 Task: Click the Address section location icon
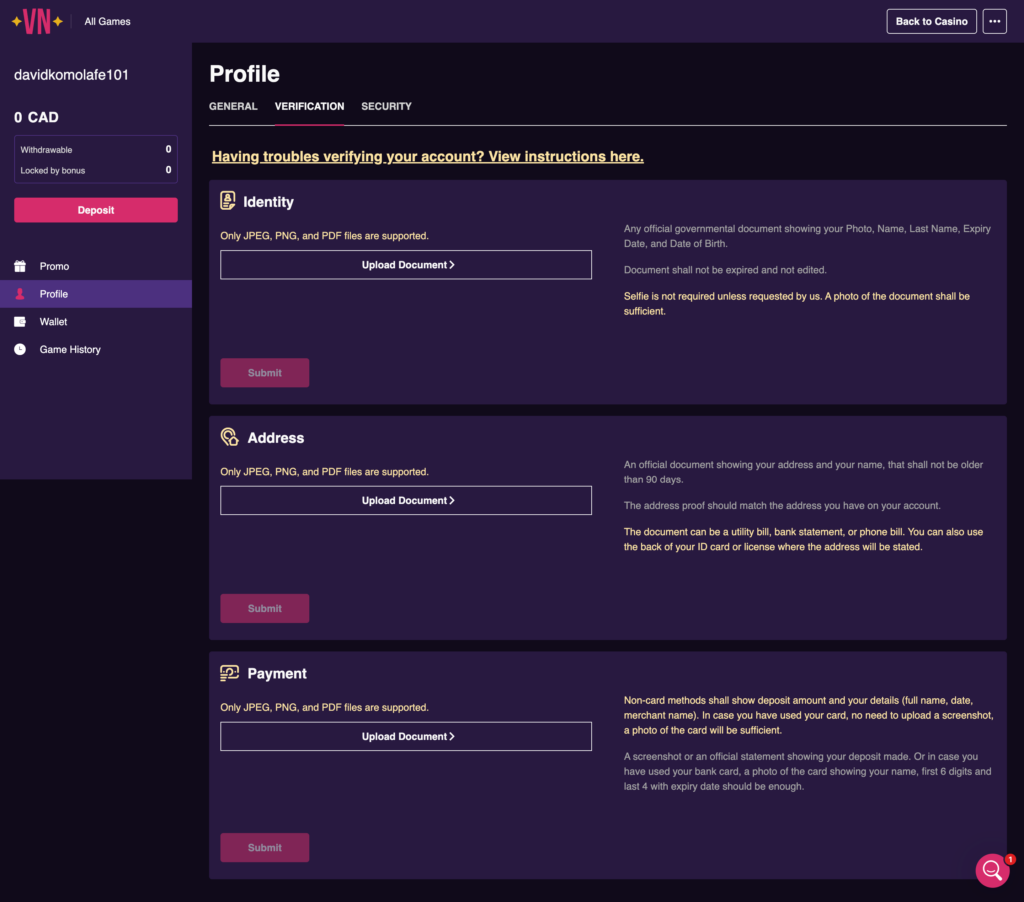tap(229, 437)
